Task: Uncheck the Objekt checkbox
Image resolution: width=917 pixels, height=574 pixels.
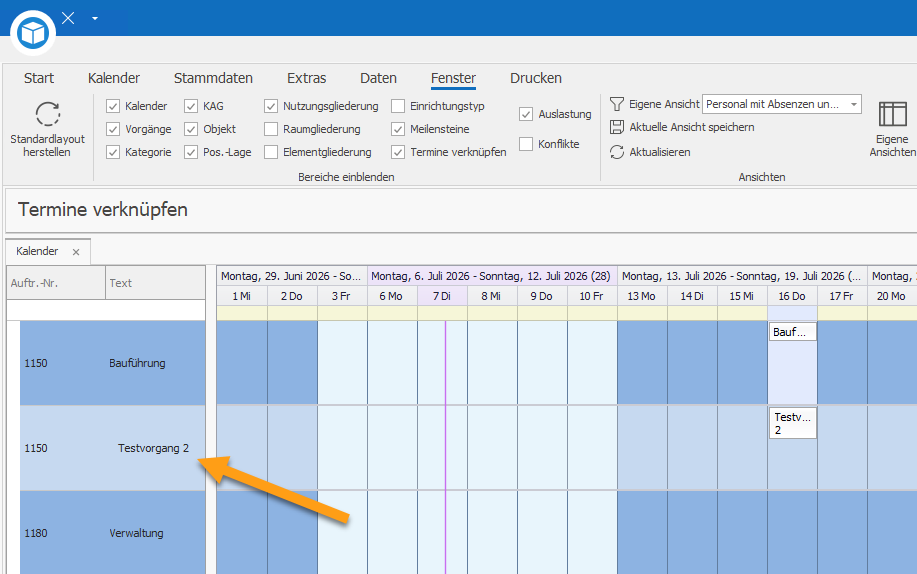Action: tap(191, 129)
